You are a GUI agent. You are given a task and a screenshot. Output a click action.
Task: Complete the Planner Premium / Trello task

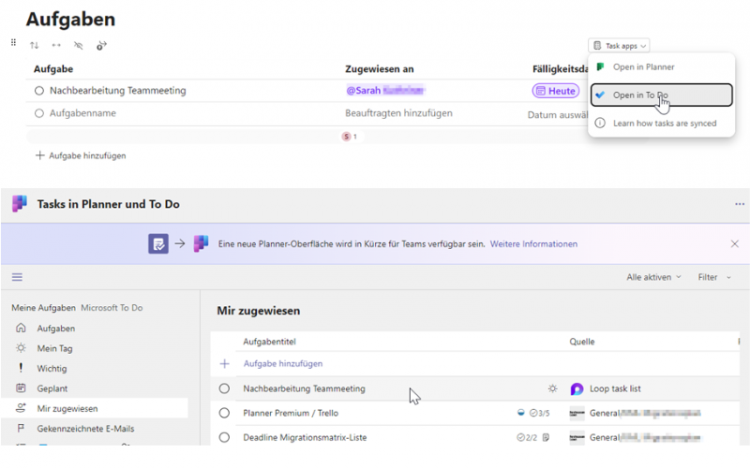224,412
